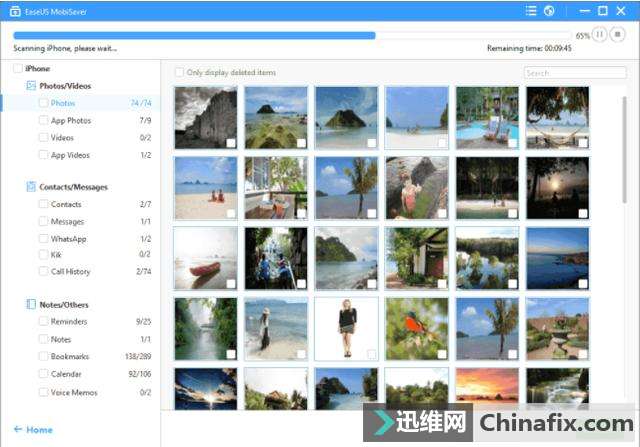Toggle the top-level iPhone checkbox
Screen dimensions: 640x447
(x=17, y=68)
